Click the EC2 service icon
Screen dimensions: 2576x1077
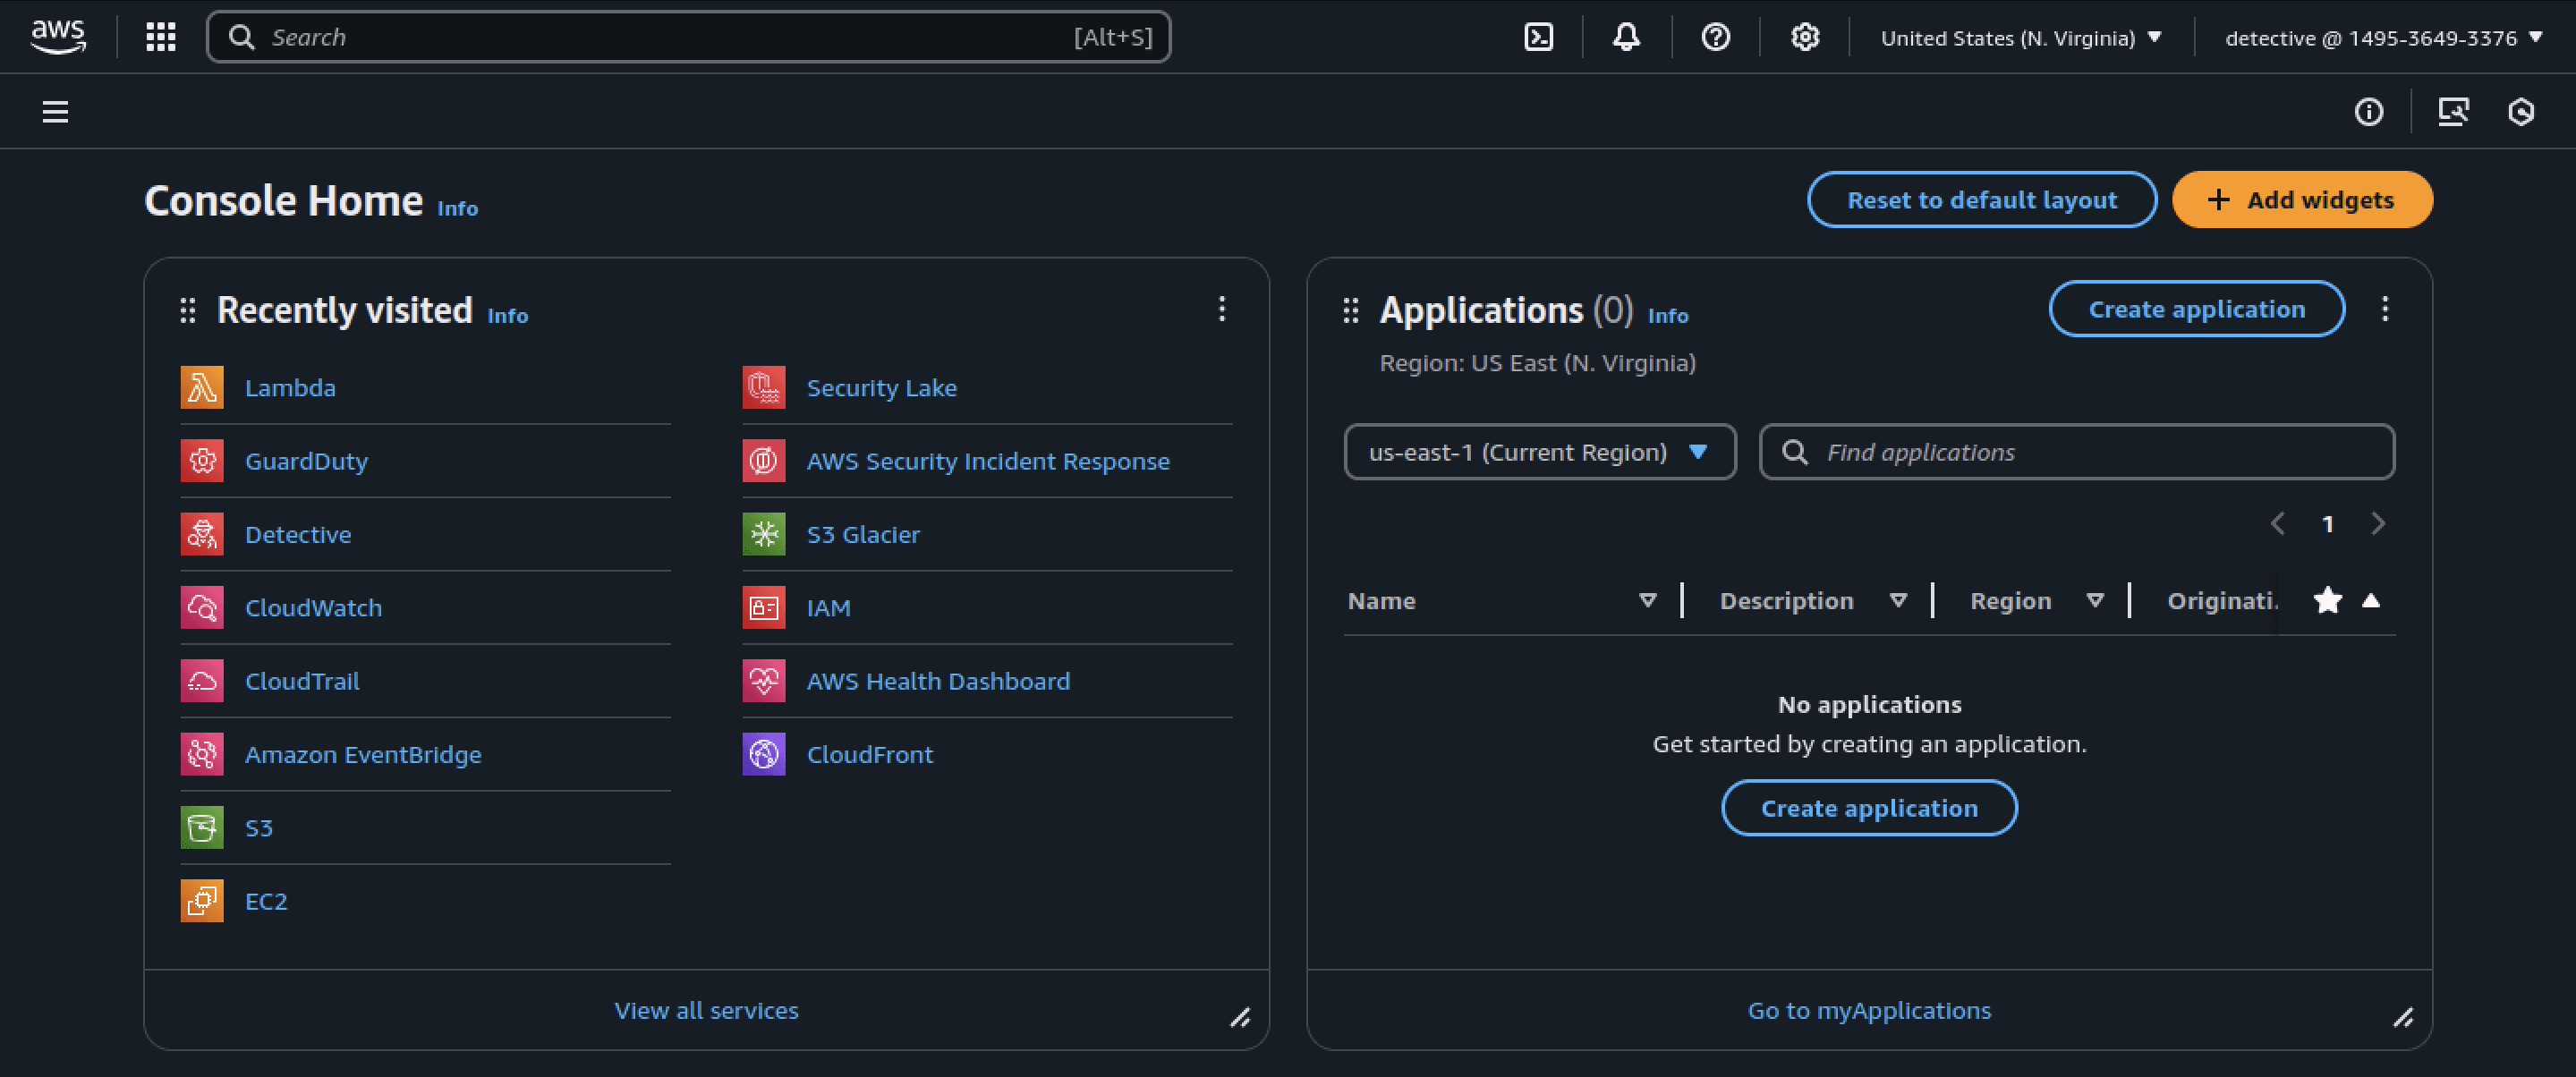tap(202, 901)
